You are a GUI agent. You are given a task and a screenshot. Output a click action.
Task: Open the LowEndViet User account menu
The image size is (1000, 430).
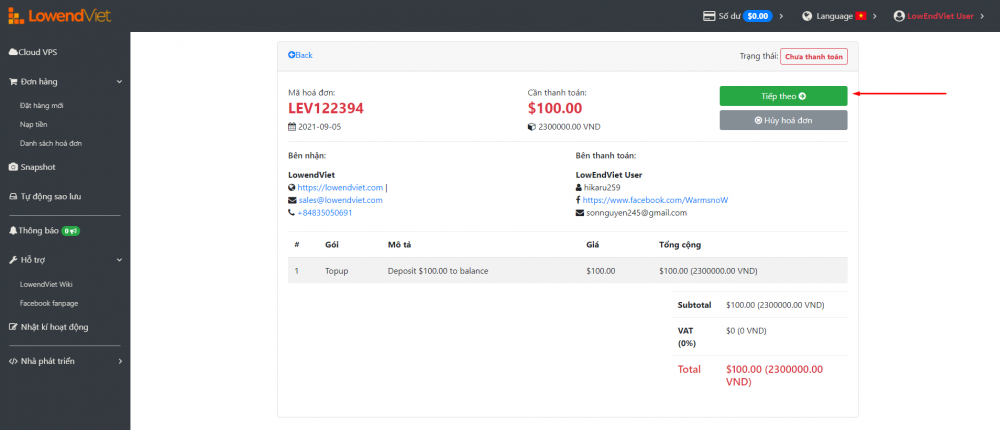tap(940, 16)
